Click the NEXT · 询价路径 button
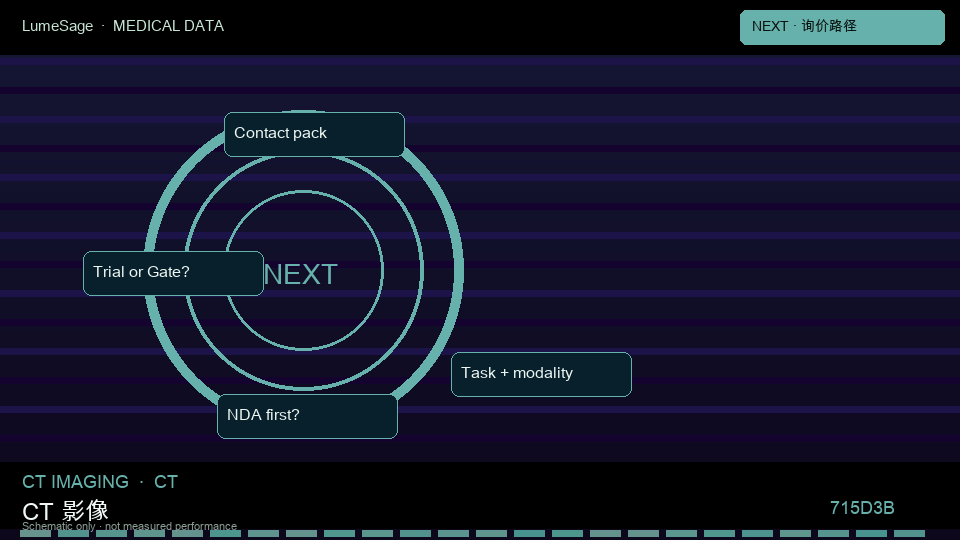The image size is (960, 540). click(x=842, y=27)
